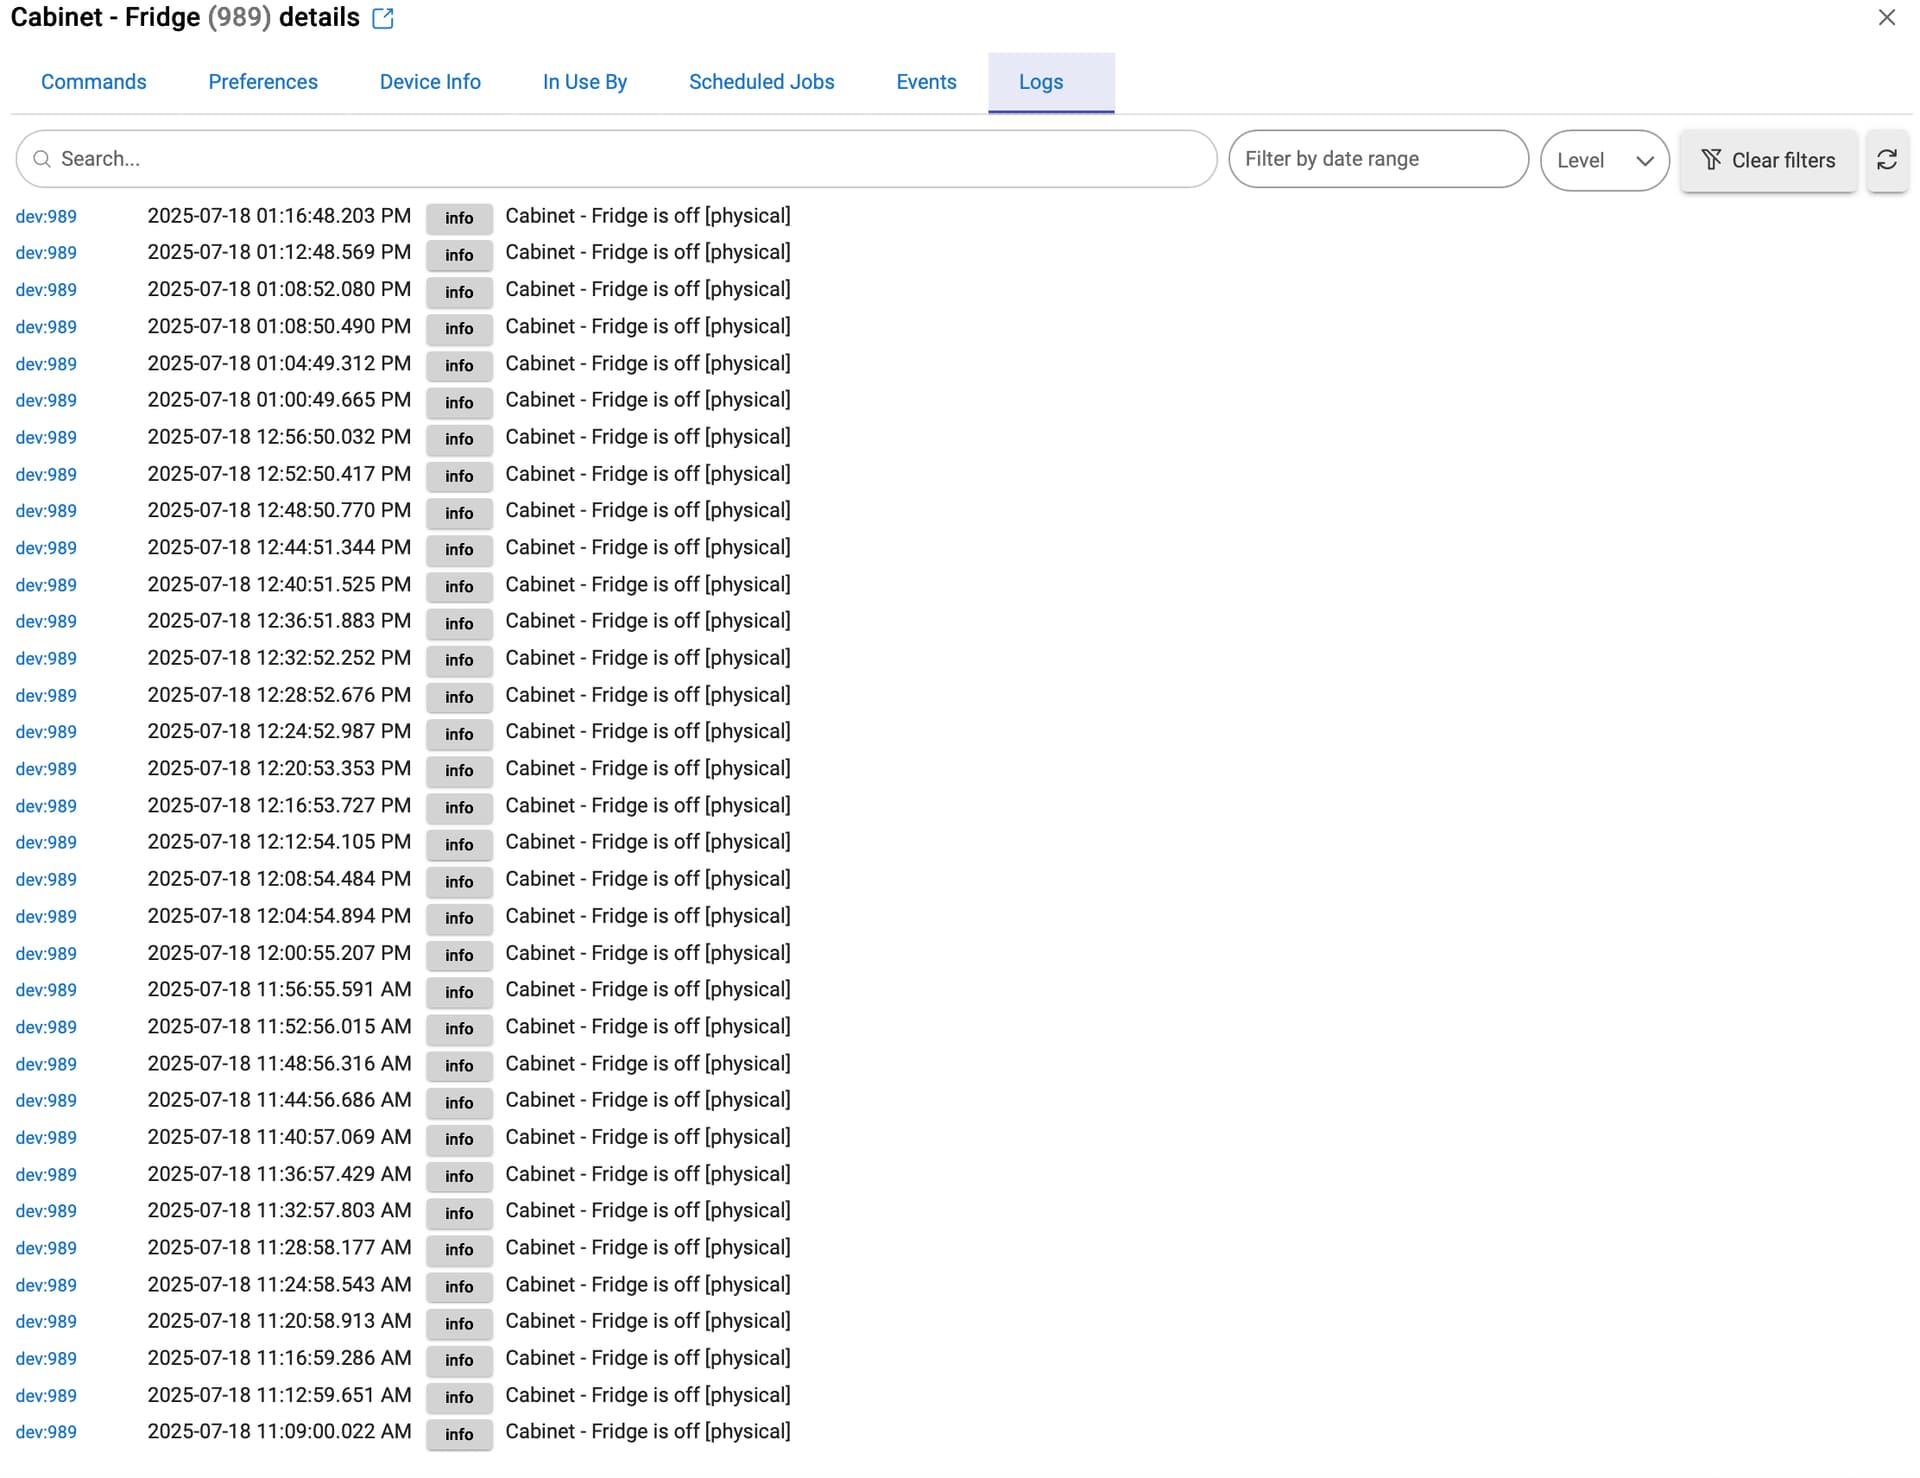Click info badge on 11:56:55.591 AM entry
Viewport: 1920px width, 1478px height.
(x=459, y=992)
